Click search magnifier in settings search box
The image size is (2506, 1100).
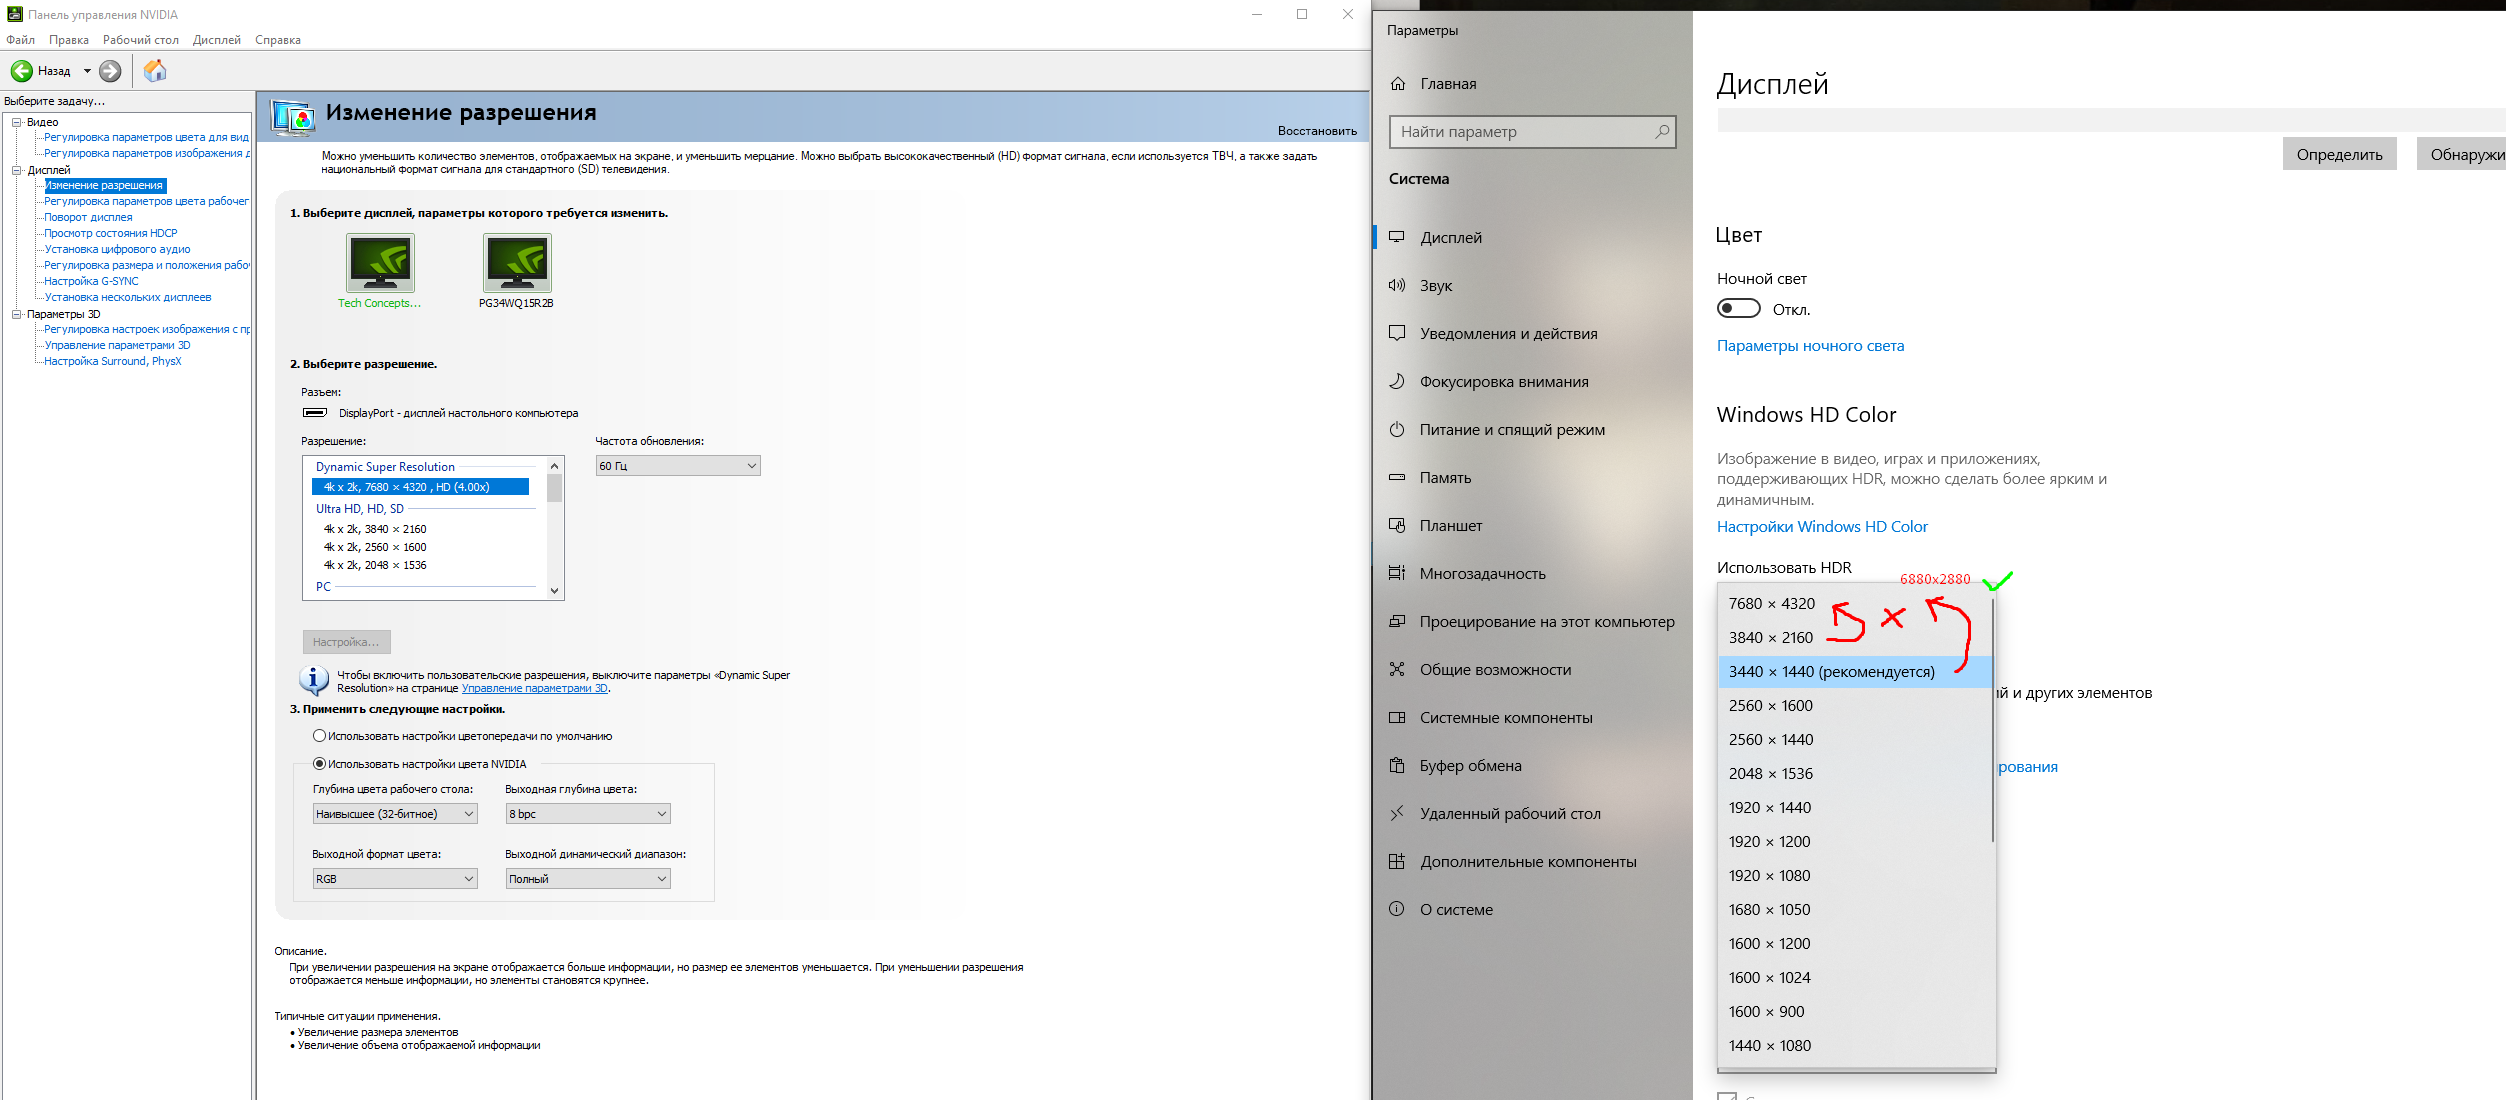click(x=1661, y=132)
